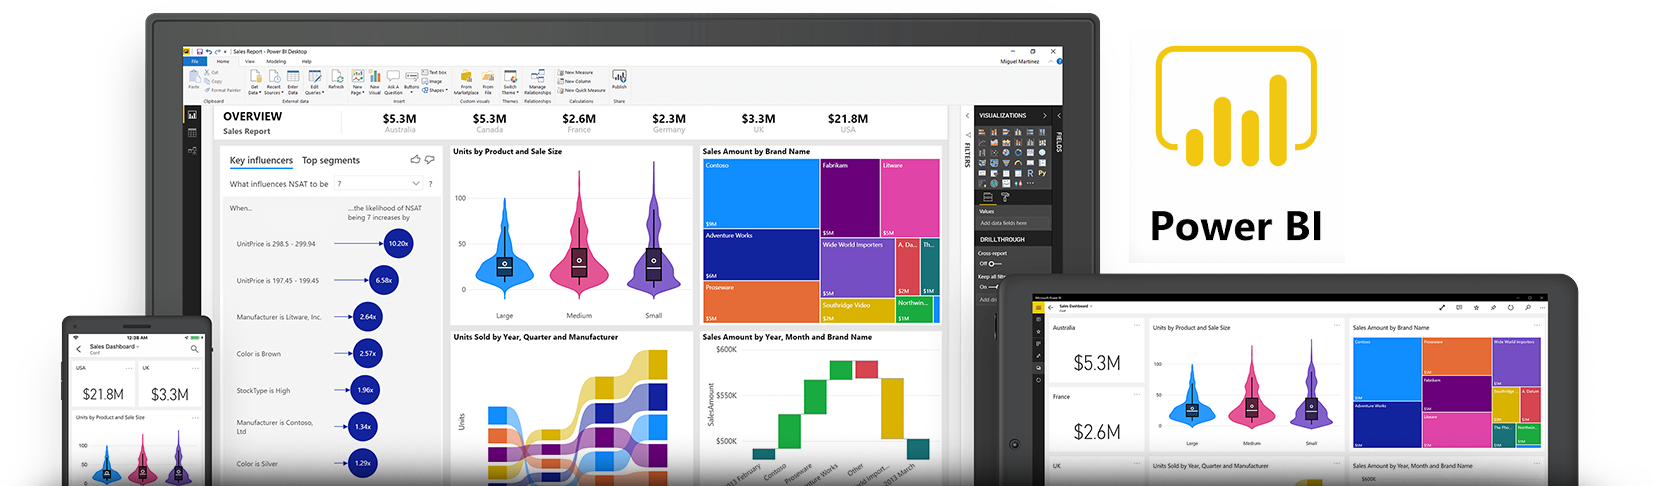The height and width of the screenshot is (486, 1654).
Task: Click Format paint roller tab in Visualizations
Action: [1004, 197]
